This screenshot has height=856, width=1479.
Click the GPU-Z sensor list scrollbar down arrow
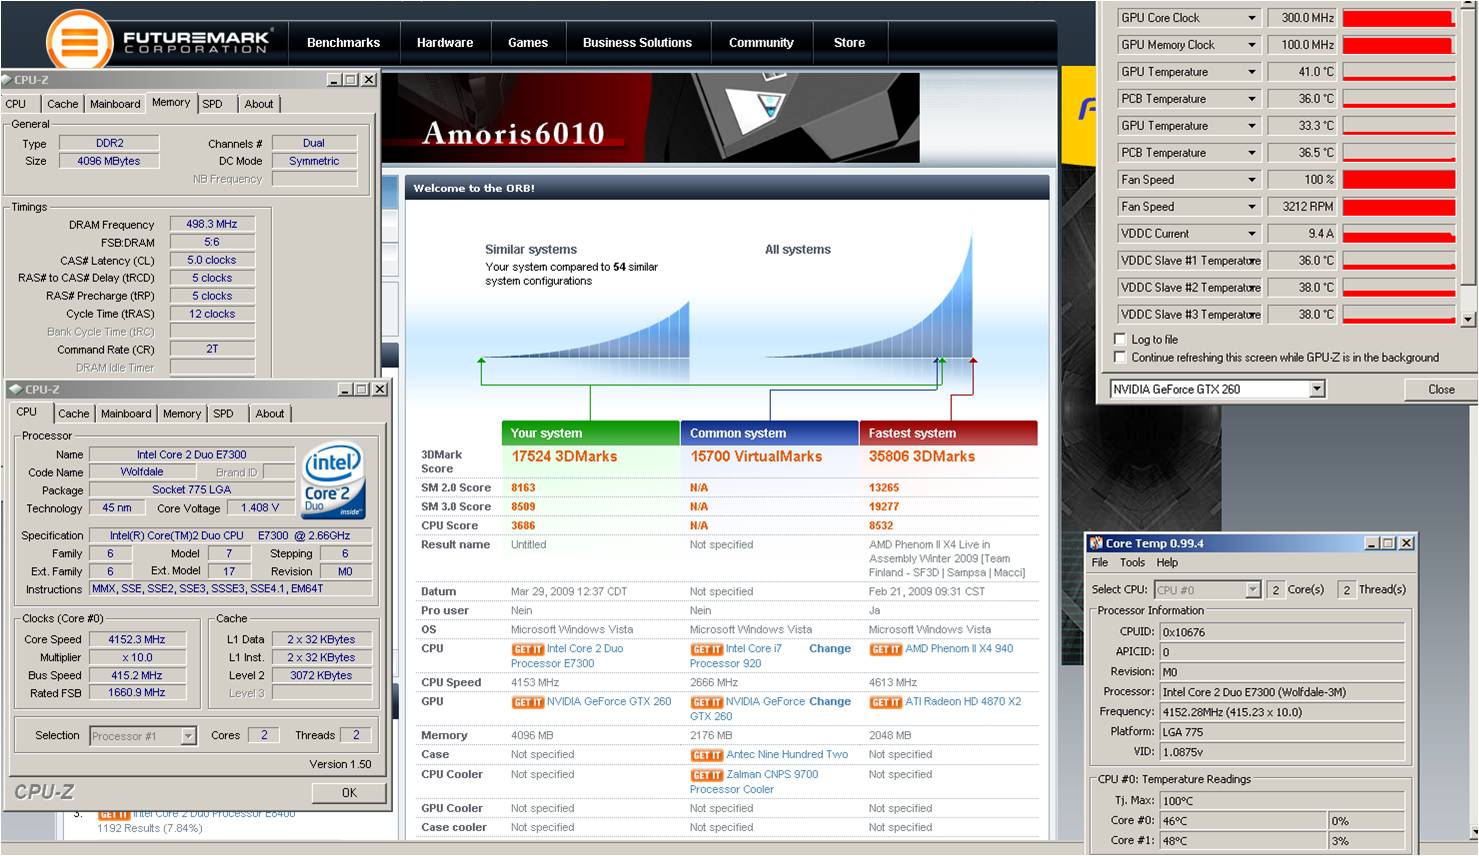pyautogui.click(x=1468, y=320)
